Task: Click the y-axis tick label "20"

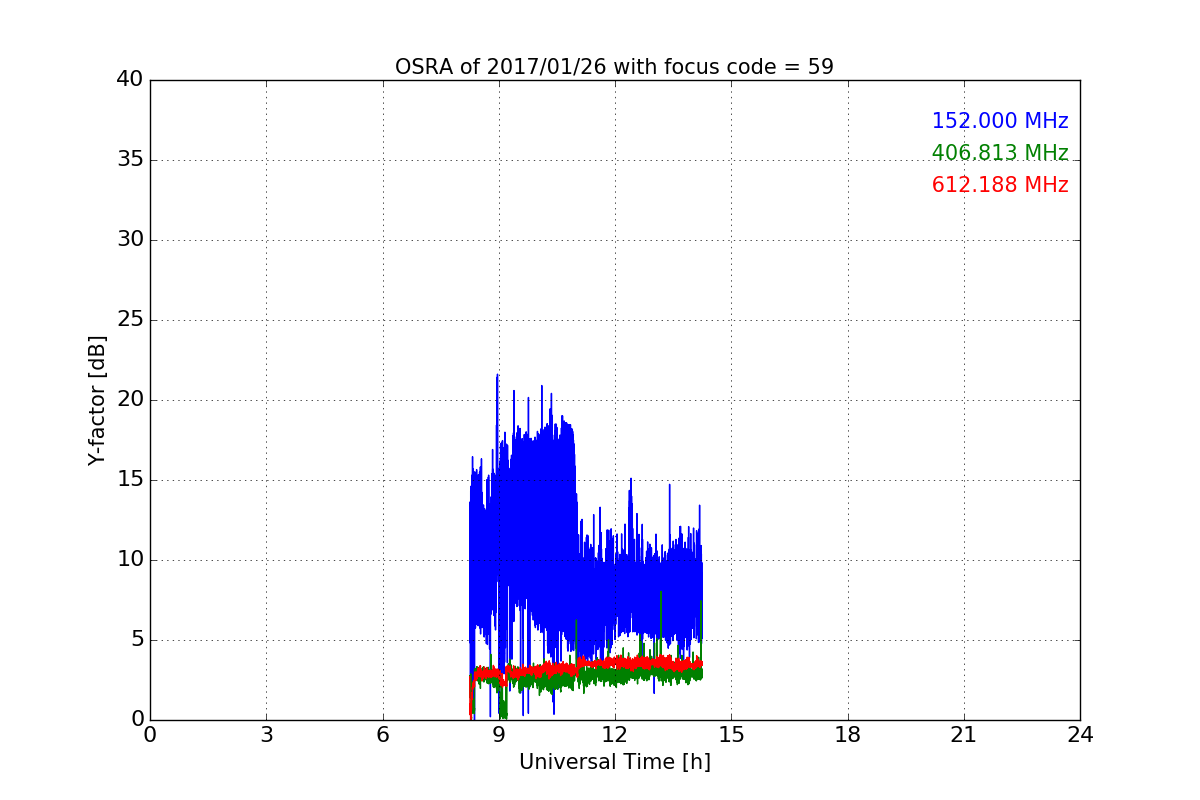Action: point(130,400)
